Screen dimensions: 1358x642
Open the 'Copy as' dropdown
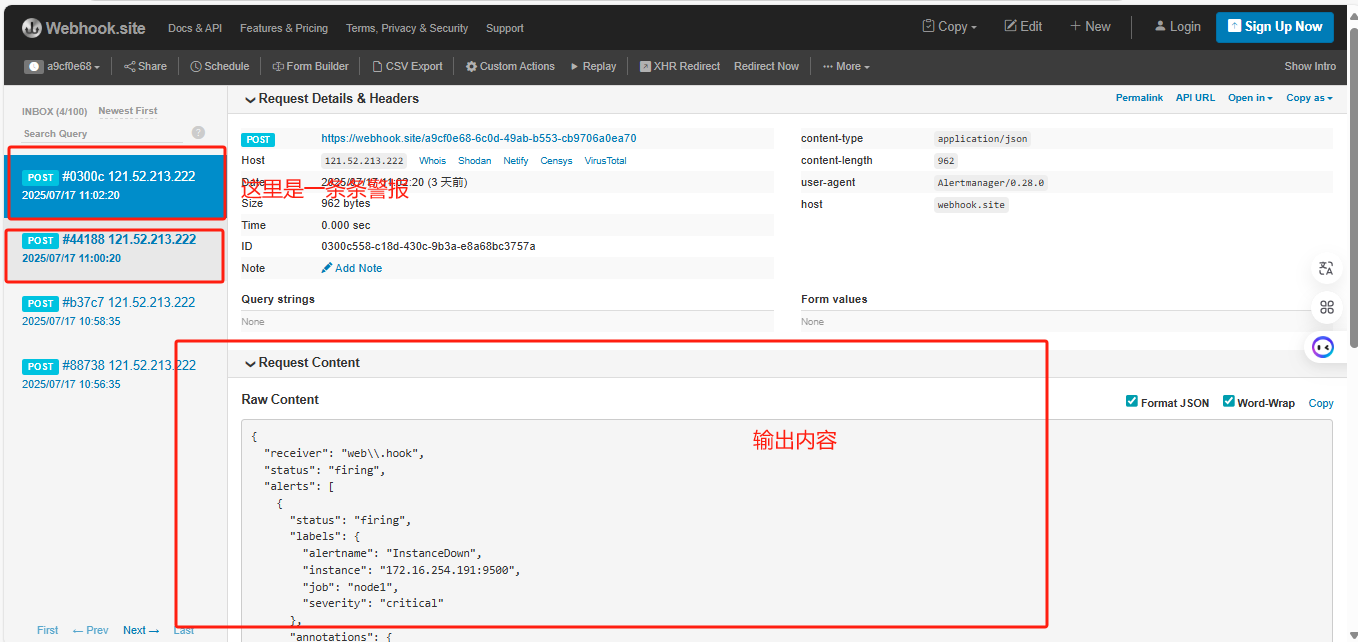click(1309, 98)
